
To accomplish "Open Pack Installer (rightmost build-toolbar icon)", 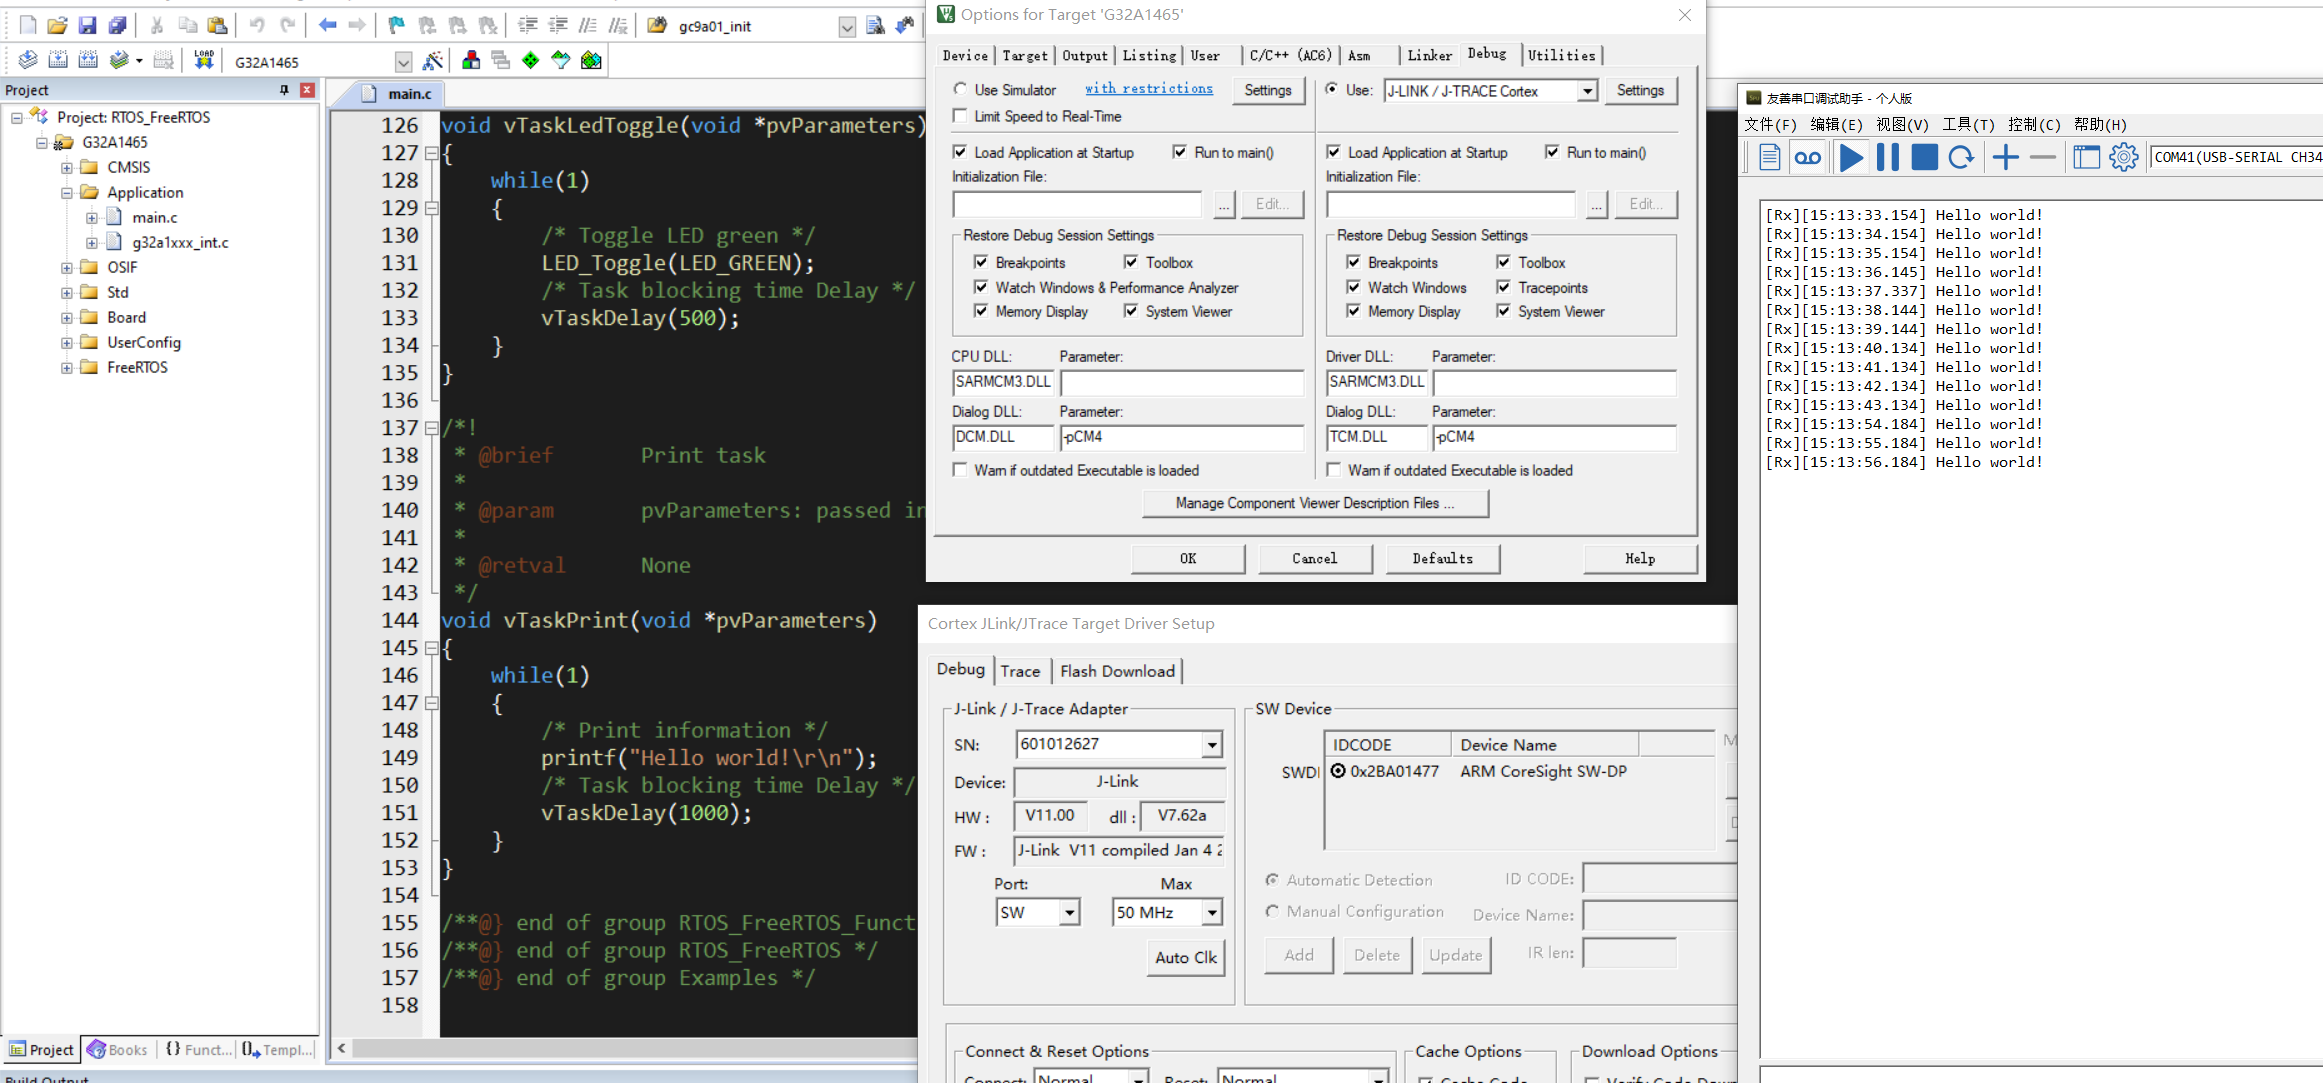I will pyautogui.click(x=591, y=61).
